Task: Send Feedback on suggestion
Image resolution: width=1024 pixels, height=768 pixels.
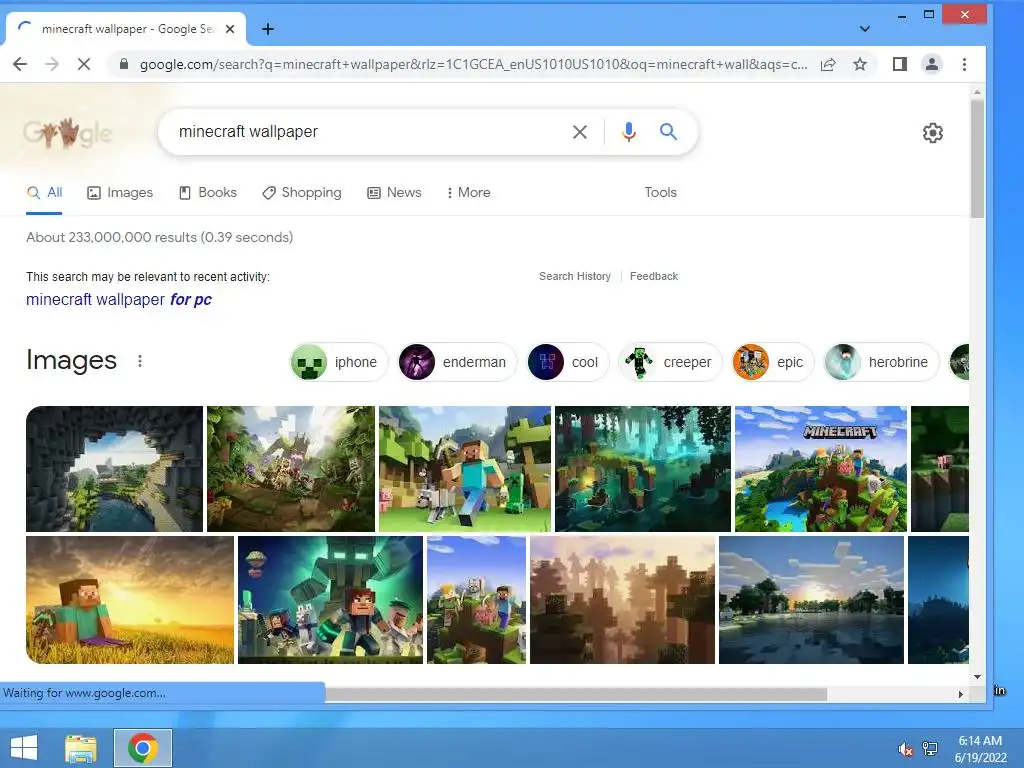Action: coord(654,276)
